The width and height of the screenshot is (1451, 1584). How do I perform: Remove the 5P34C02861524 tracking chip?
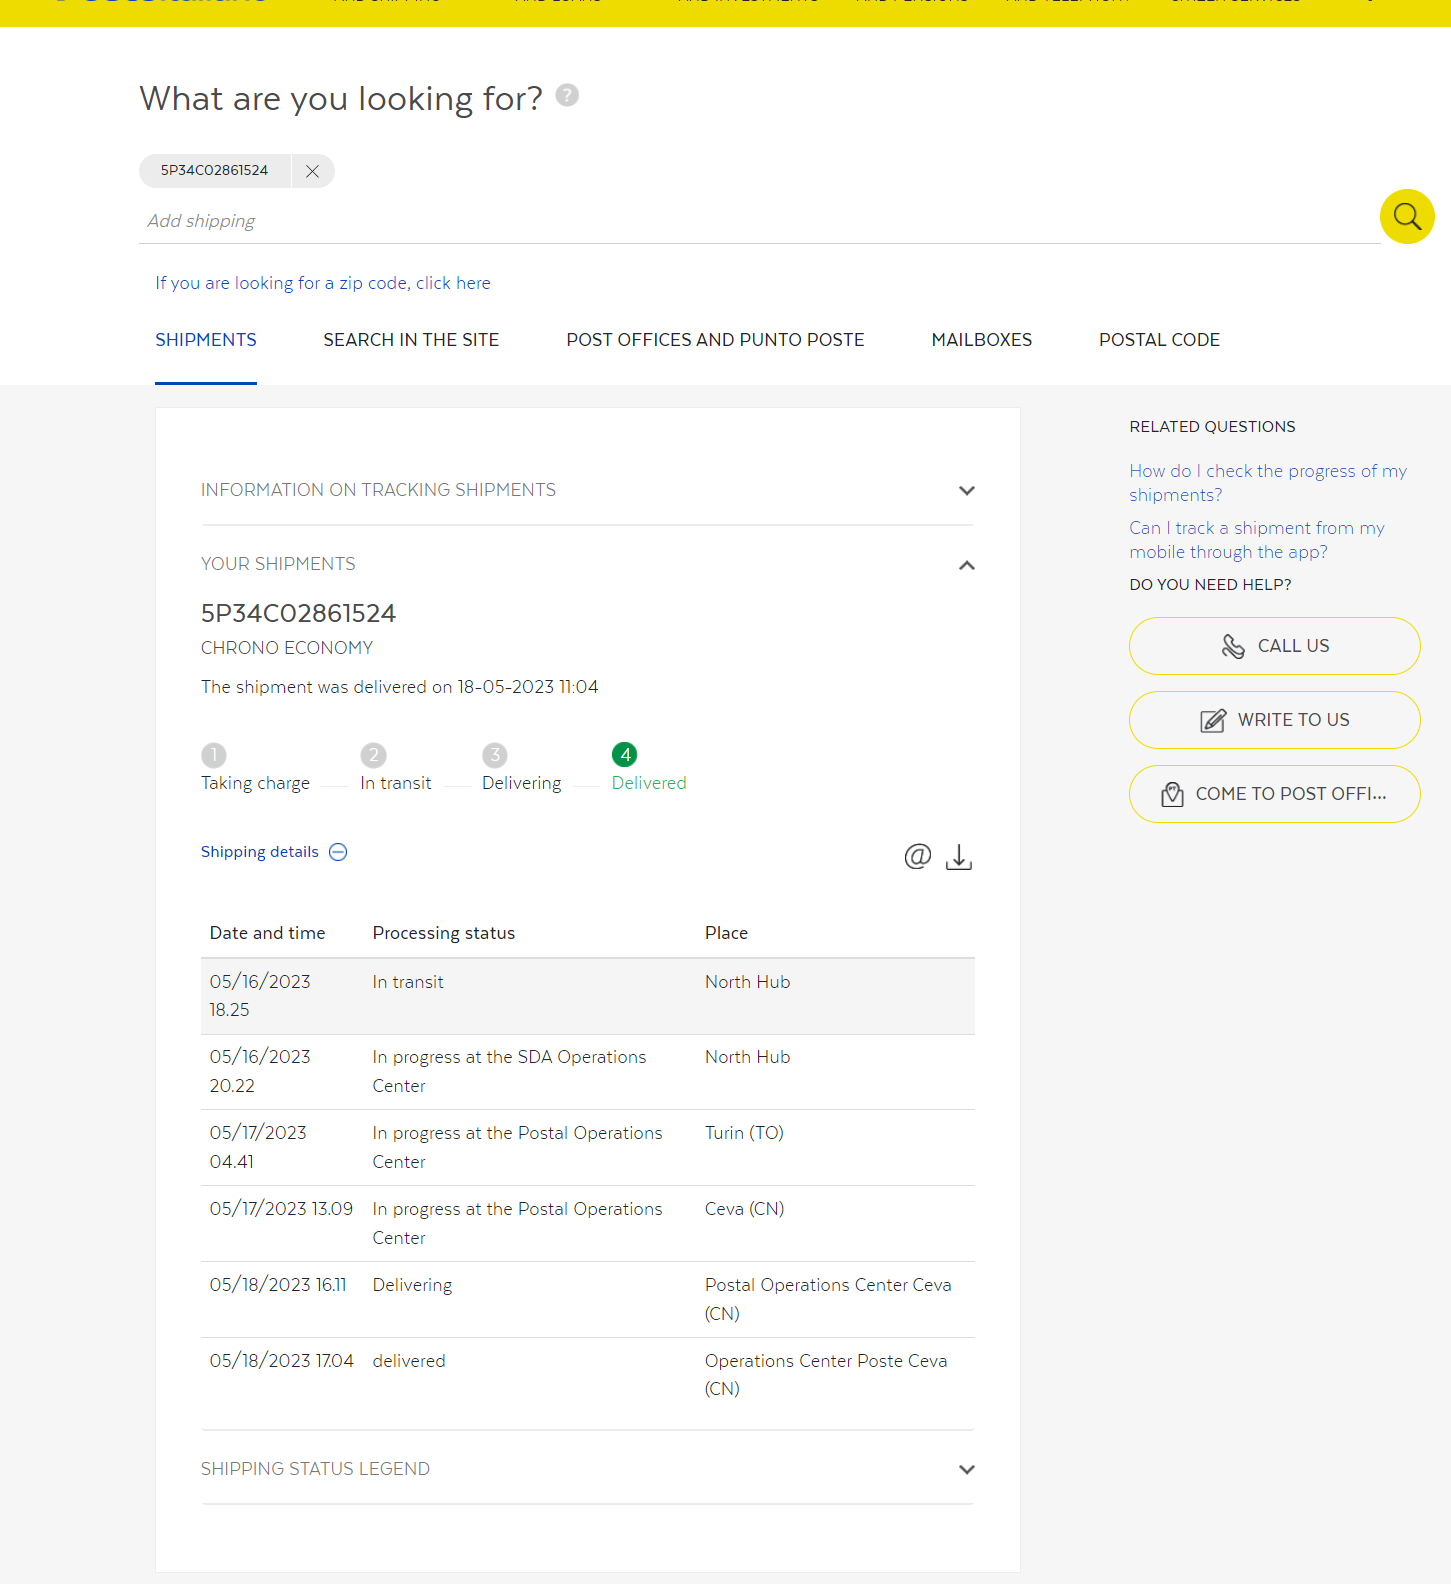point(312,171)
